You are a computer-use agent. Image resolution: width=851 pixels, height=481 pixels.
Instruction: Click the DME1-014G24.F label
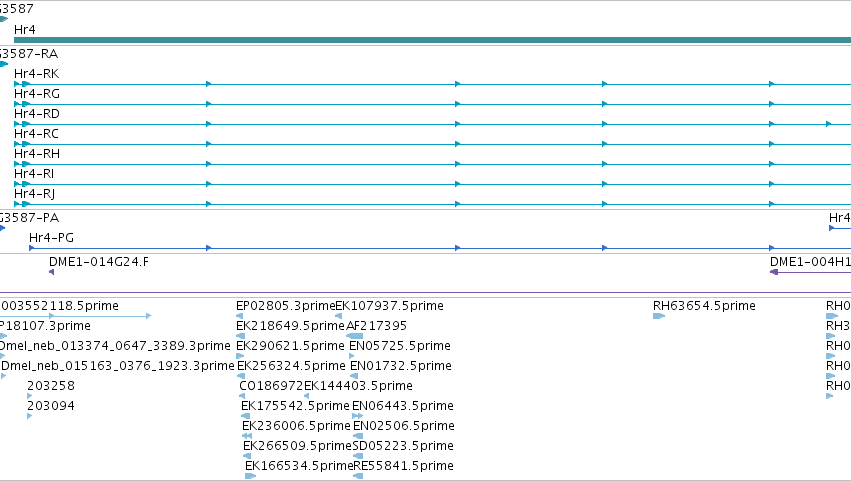coord(99,262)
